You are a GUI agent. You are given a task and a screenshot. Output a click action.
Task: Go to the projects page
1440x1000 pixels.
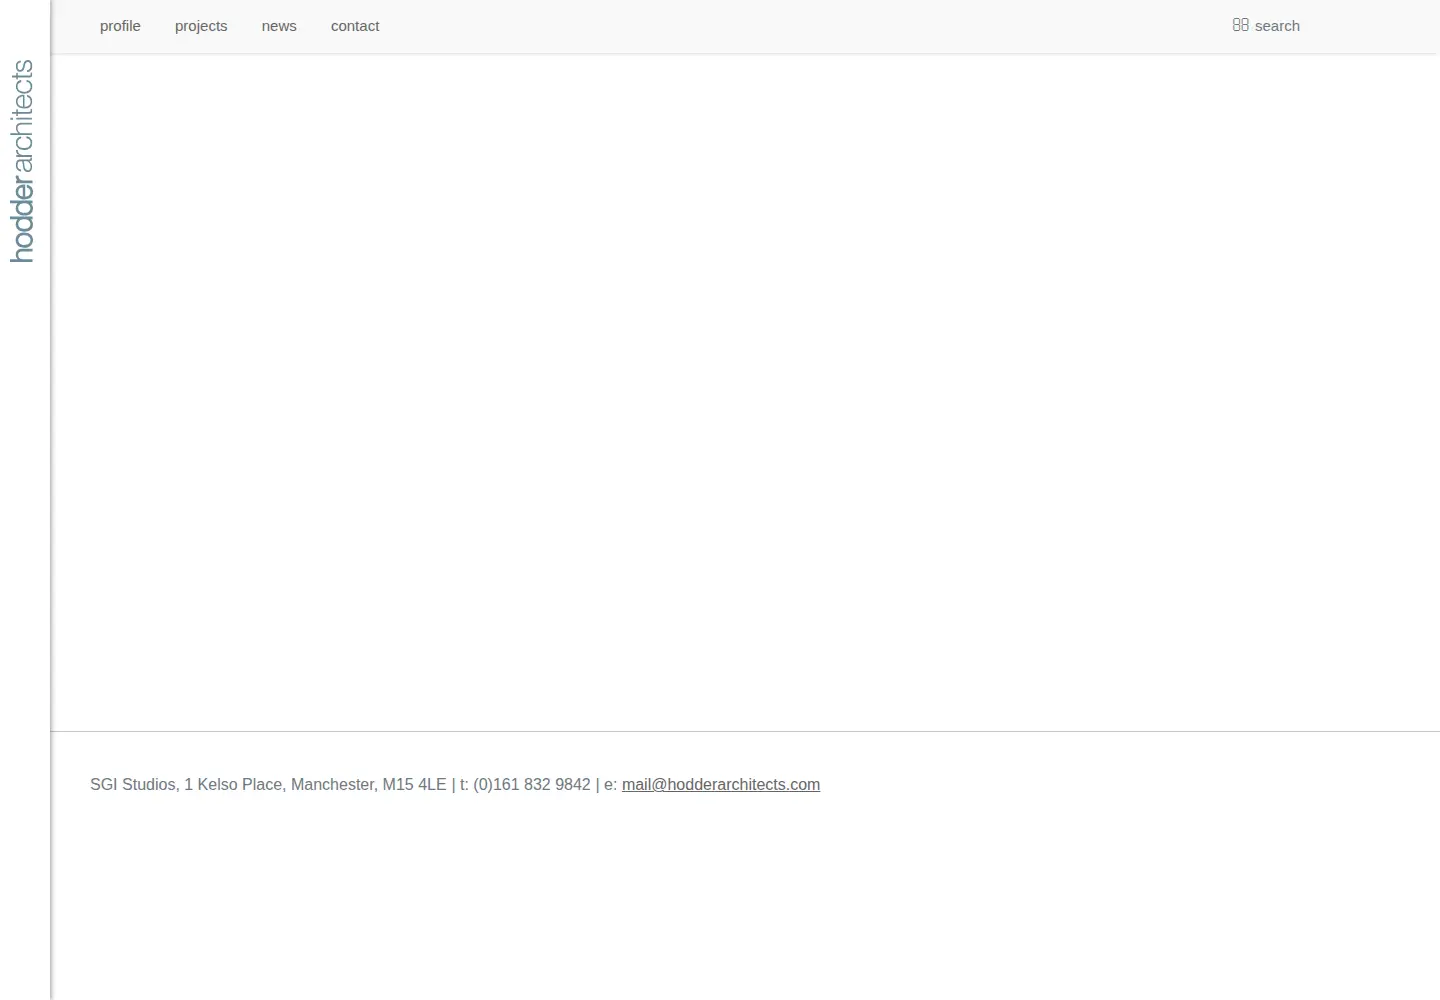(x=201, y=26)
